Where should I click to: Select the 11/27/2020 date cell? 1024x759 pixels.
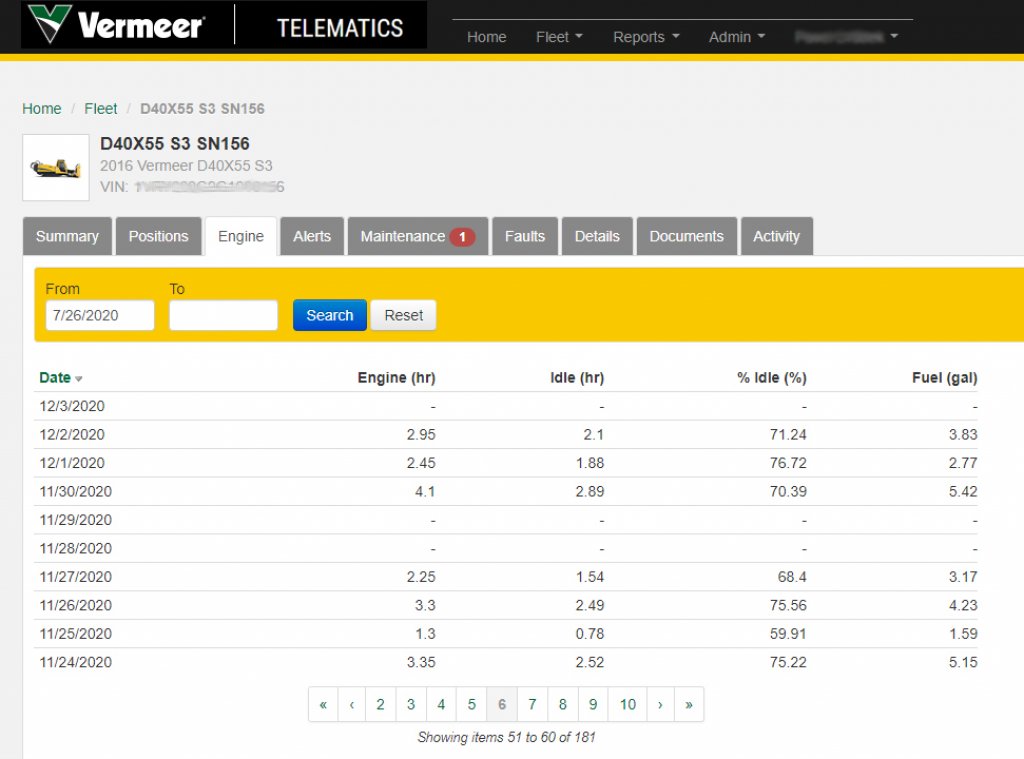click(x=76, y=577)
